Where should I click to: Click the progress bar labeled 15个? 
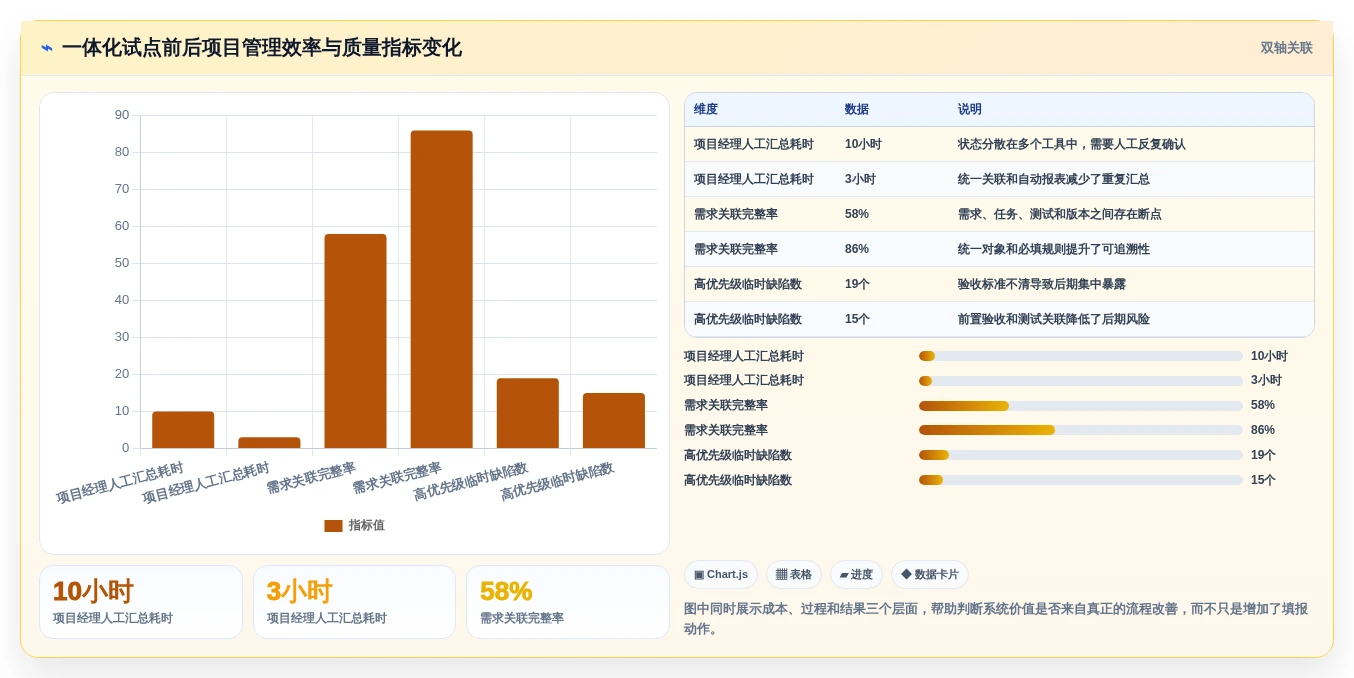pos(1081,480)
